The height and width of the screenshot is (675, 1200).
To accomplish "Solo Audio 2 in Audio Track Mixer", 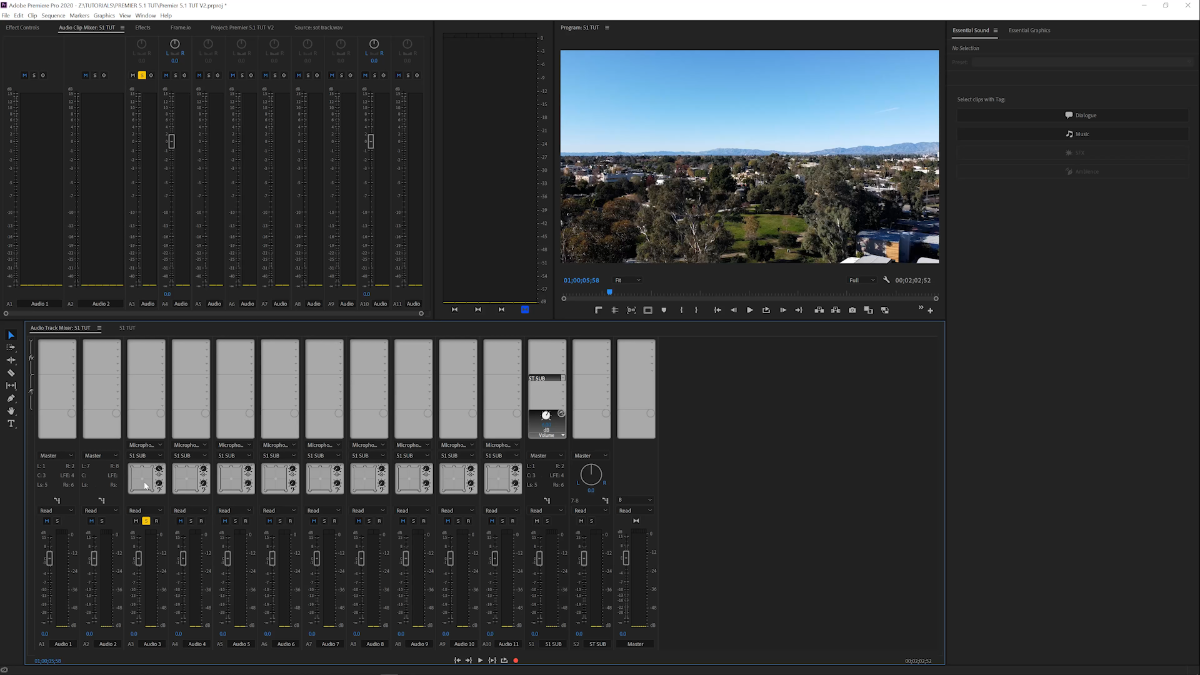I will pos(102,521).
